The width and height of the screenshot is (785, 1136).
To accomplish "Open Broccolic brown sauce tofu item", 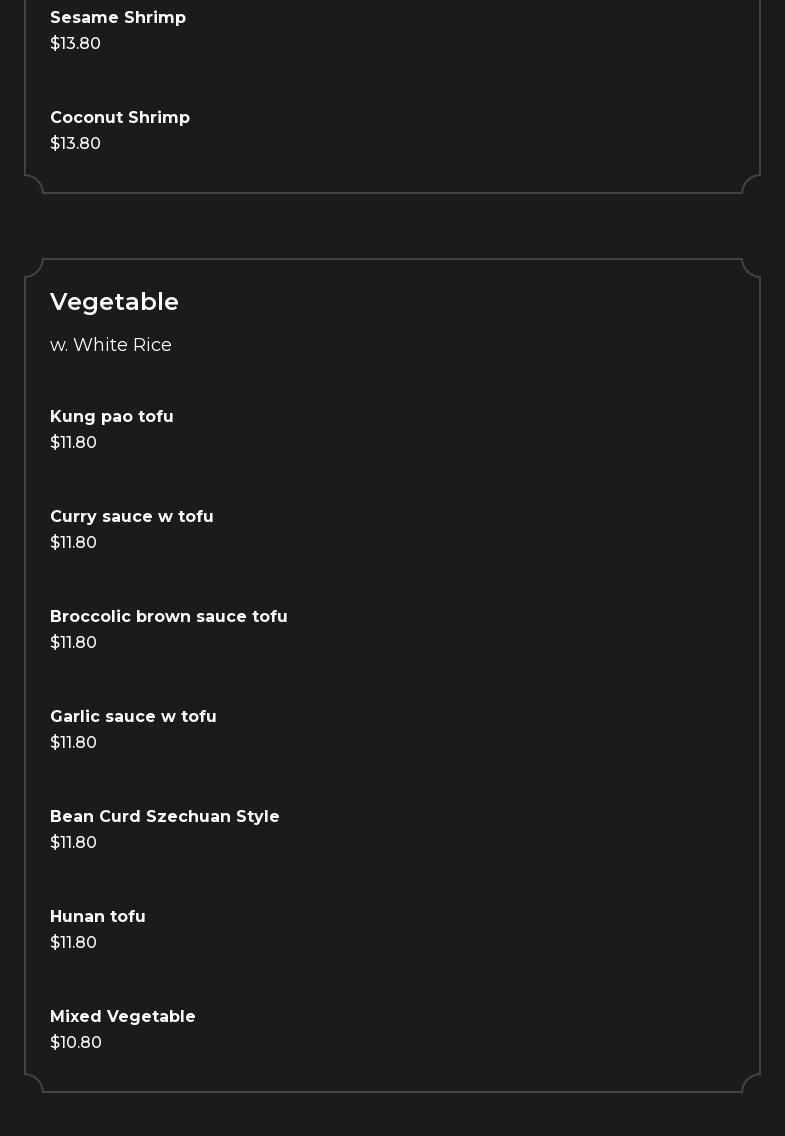I will tap(169, 617).
